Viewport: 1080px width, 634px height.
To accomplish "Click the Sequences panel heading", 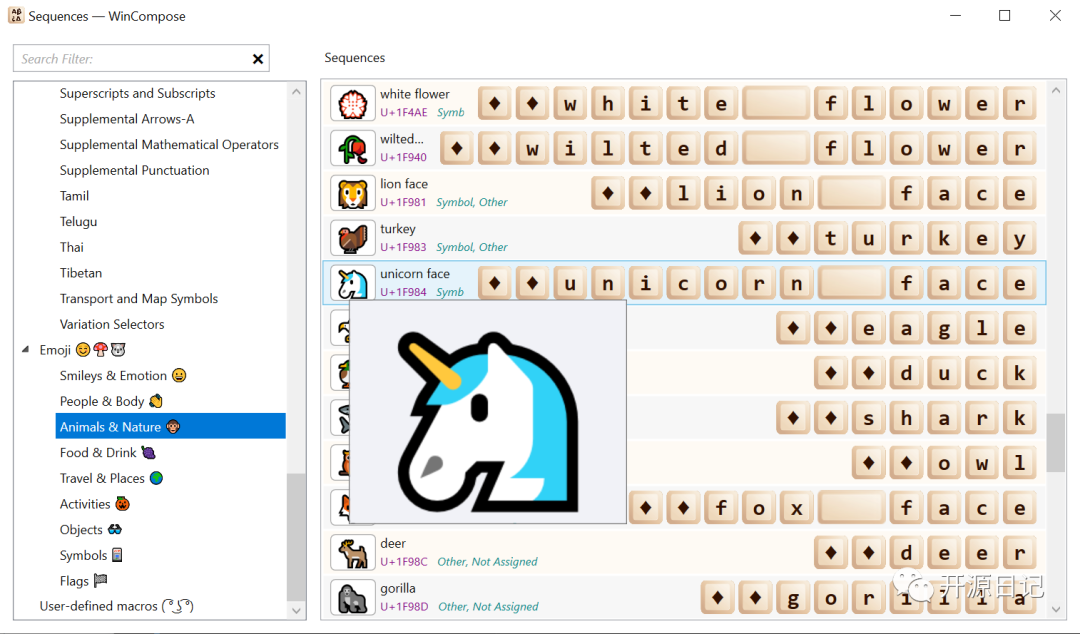I will tap(355, 58).
